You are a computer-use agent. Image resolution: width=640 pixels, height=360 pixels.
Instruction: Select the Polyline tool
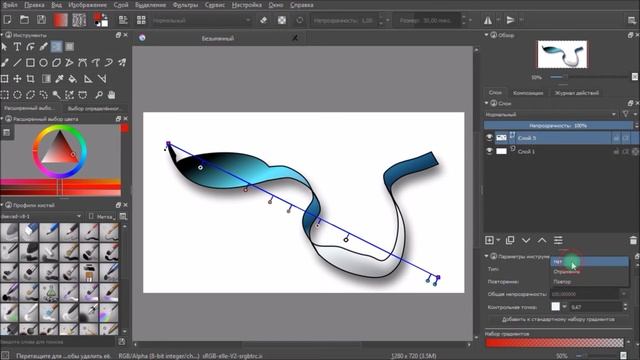coord(69,63)
